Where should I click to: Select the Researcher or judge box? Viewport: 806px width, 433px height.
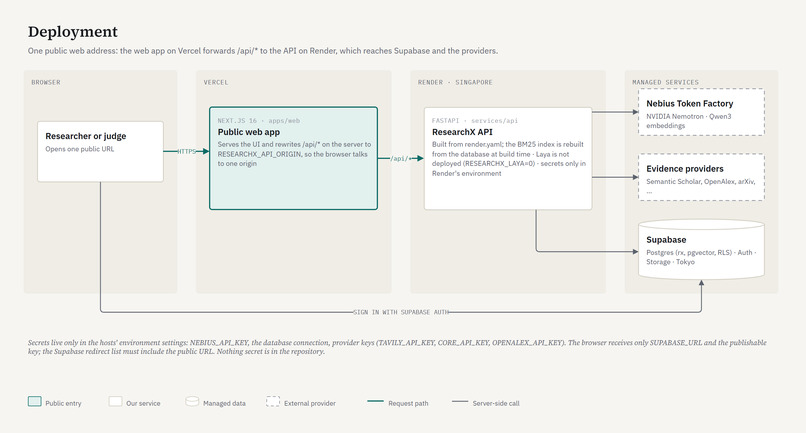click(x=100, y=151)
